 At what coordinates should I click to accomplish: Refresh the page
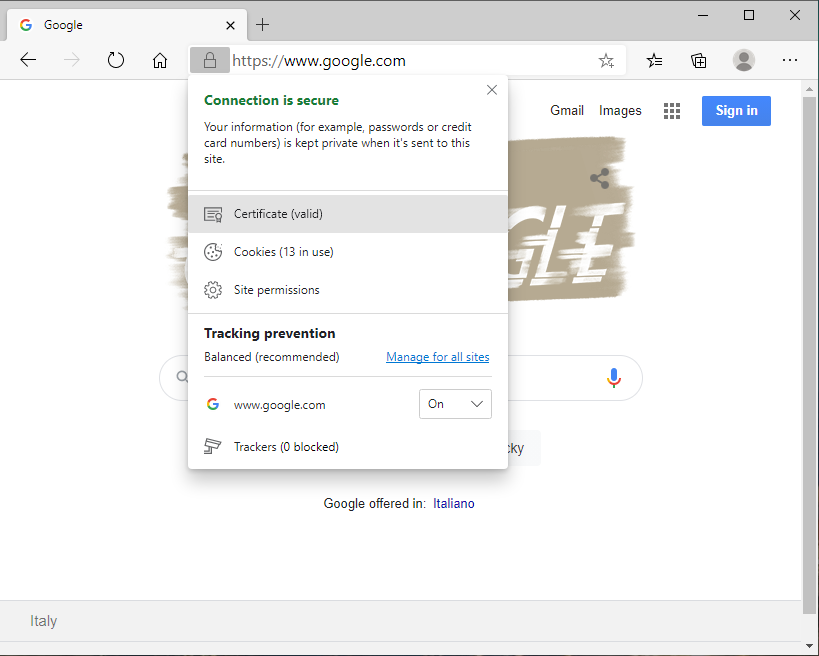(x=115, y=60)
